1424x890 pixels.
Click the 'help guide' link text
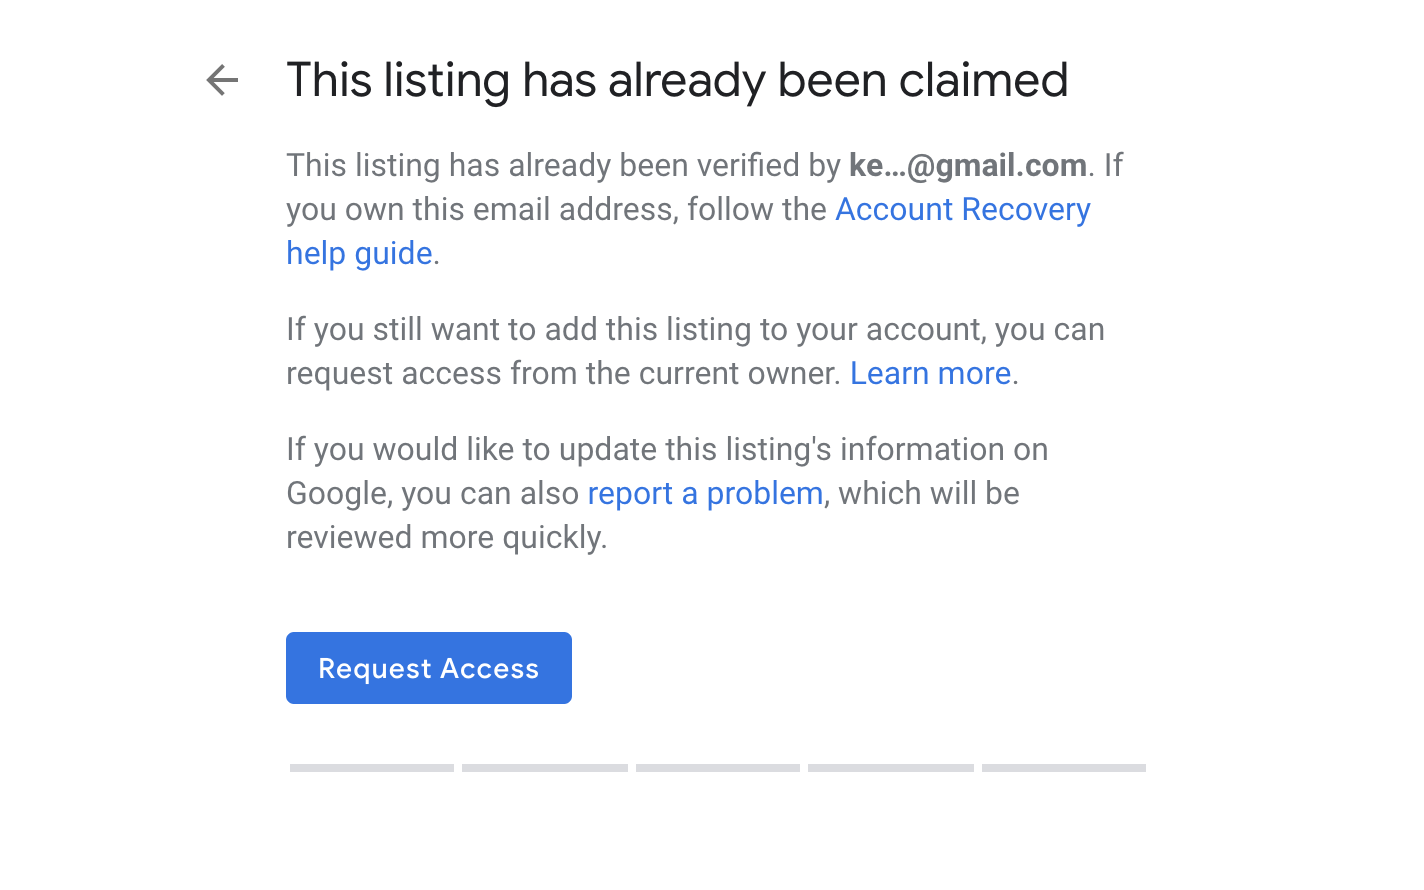click(359, 253)
